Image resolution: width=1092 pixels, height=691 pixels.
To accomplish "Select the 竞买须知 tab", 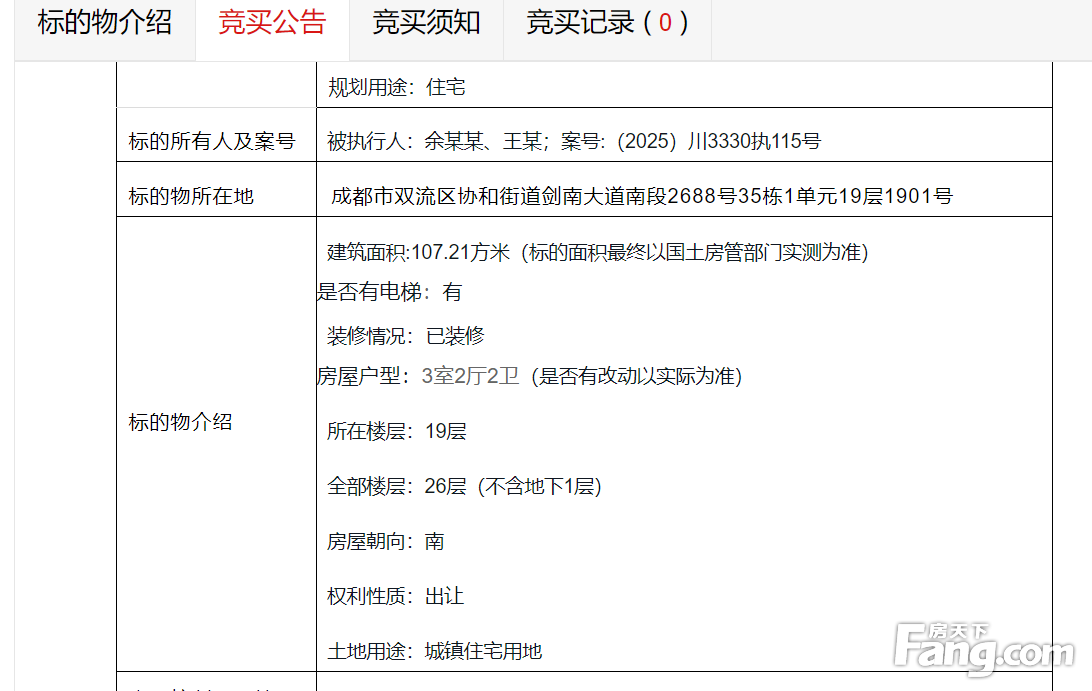I will tap(426, 22).
